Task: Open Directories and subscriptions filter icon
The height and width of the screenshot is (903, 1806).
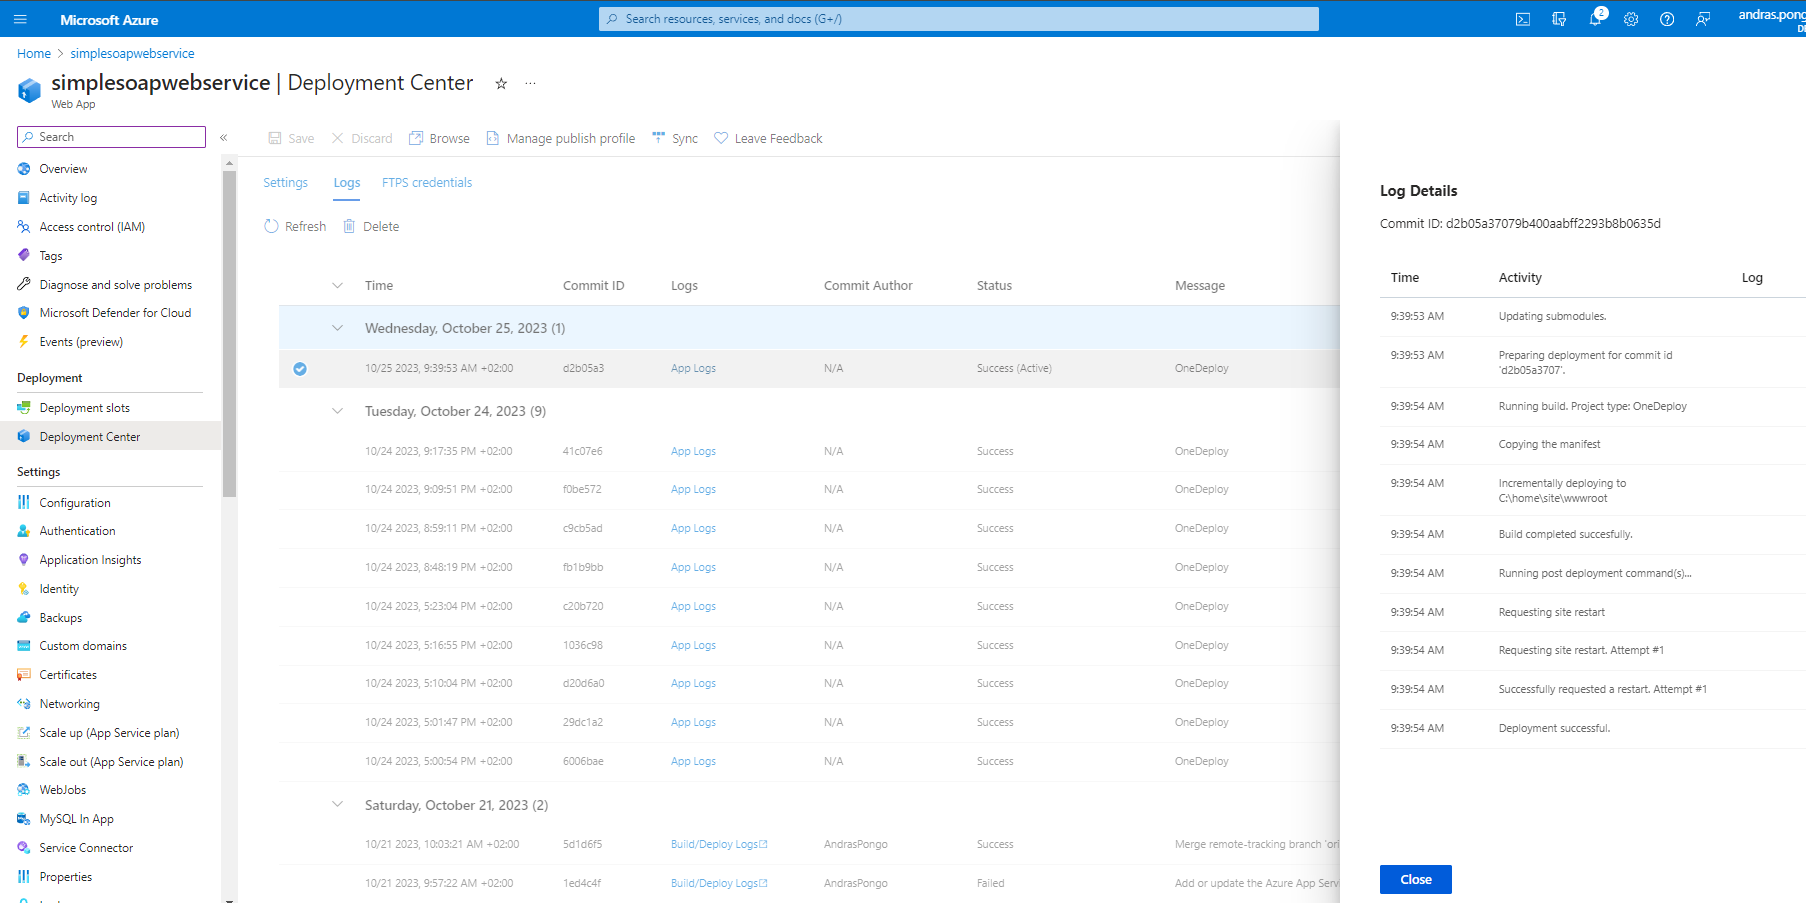Action: 1559,19
